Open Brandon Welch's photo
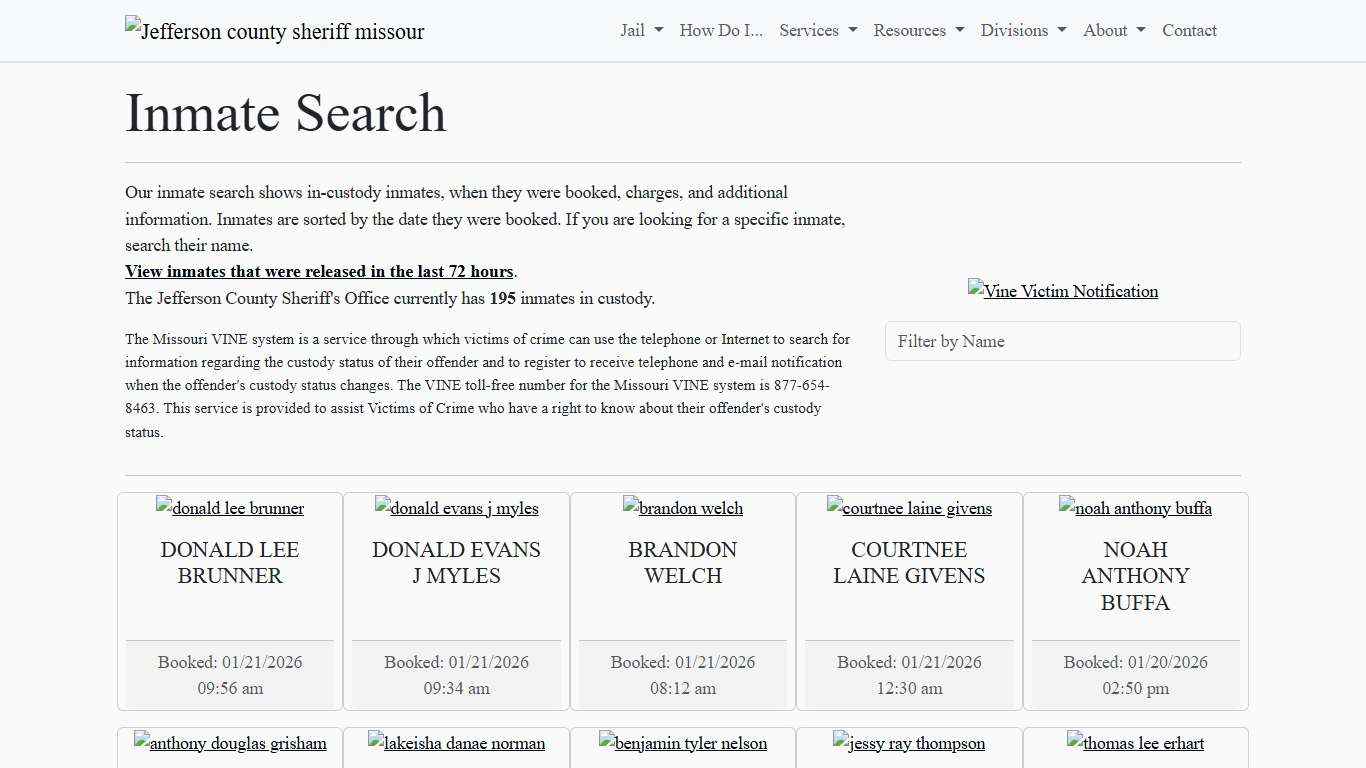Image resolution: width=1366 pixels, height=768 pixels. click(683, 508)
